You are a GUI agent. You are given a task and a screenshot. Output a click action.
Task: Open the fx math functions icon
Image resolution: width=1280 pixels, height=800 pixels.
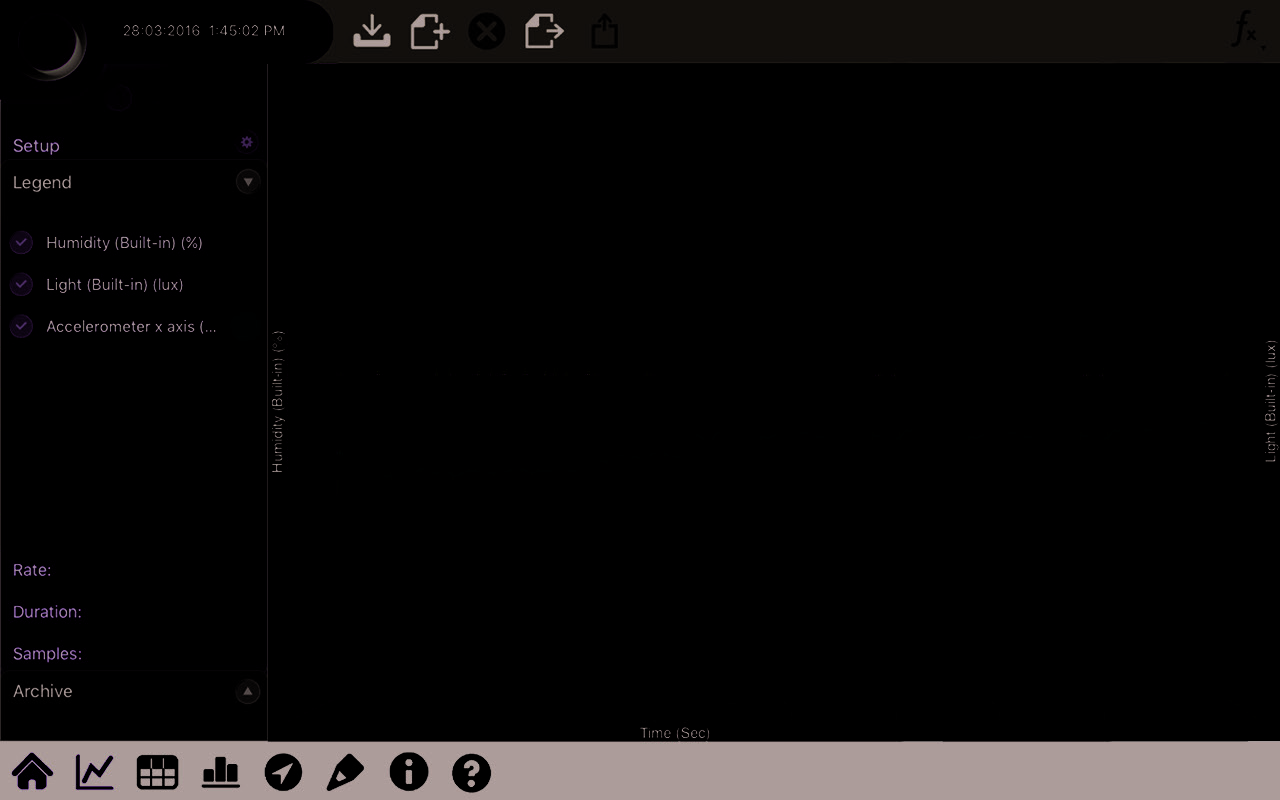1245,32
